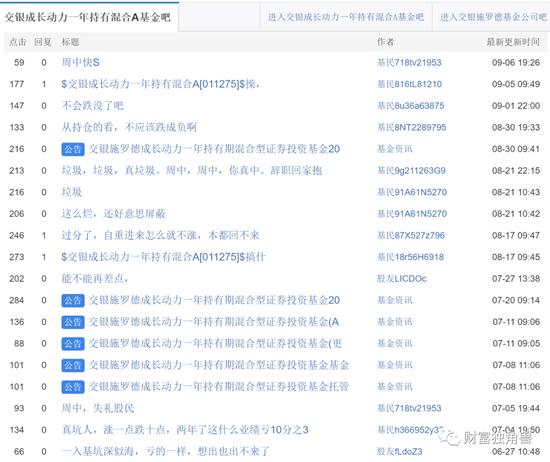550x462 pixels.
Task: Open the 垃圾 post dated 08-21 10:43
Action: (x=72, y=192)
